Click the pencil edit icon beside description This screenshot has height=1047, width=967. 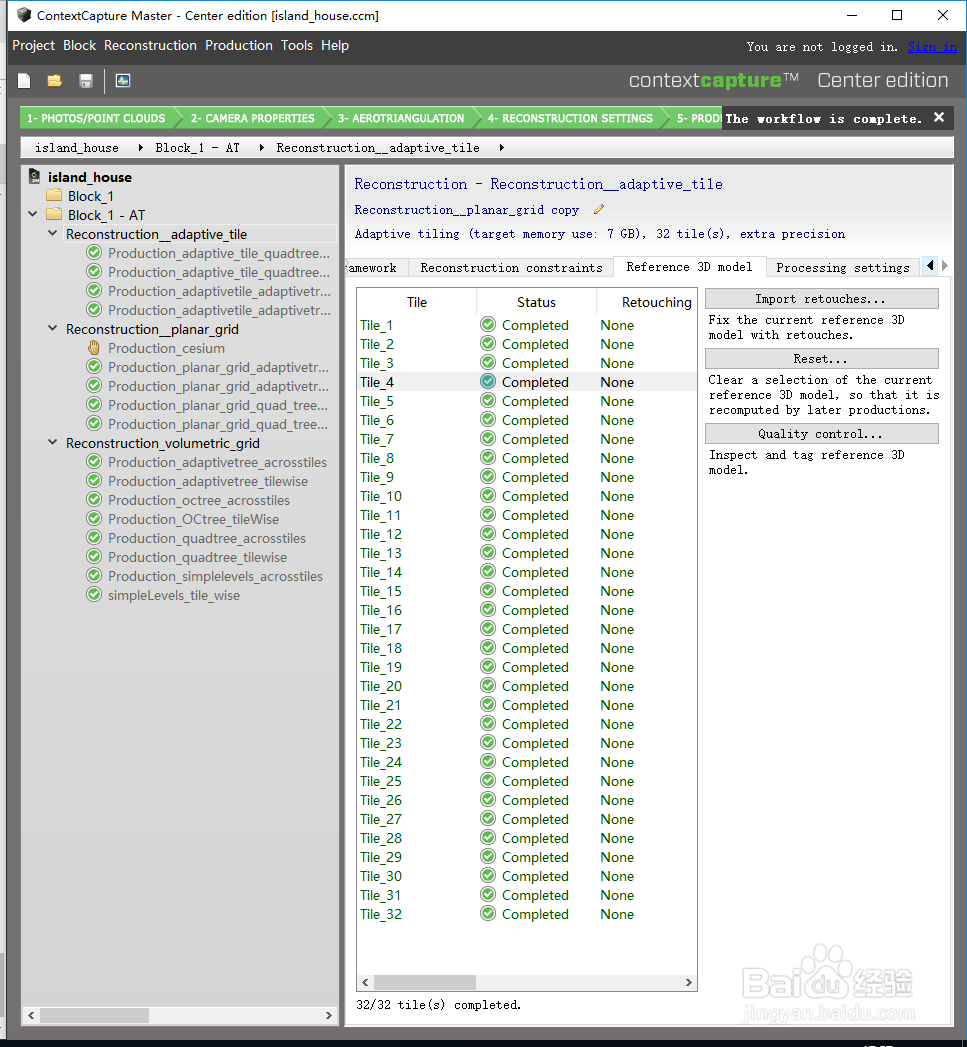[x=599, y=210]
